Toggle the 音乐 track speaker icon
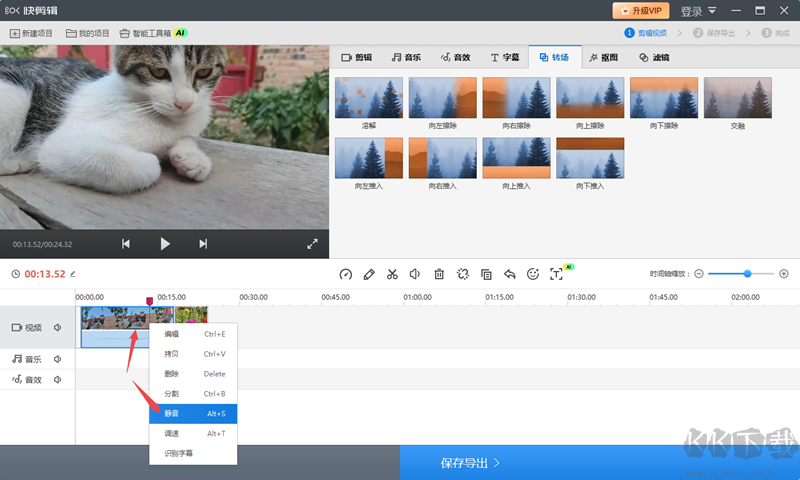The width and height of the screenshot is (800, 480). [x=58, y=359]
